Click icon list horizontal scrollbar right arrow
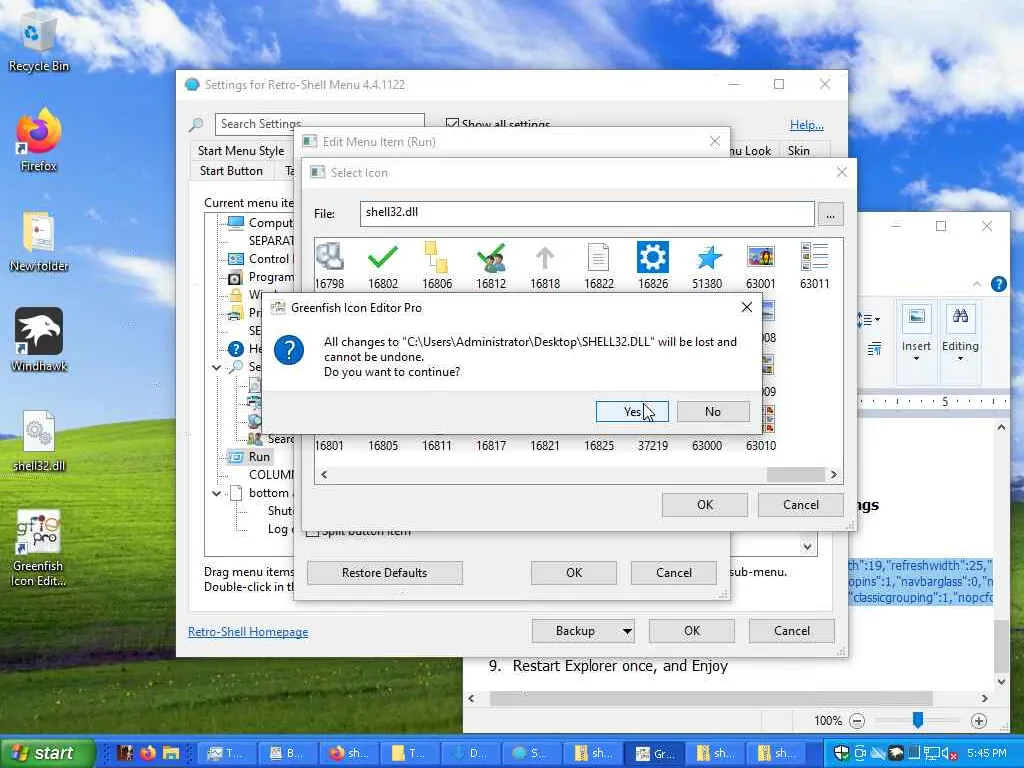 pos(833,475)
